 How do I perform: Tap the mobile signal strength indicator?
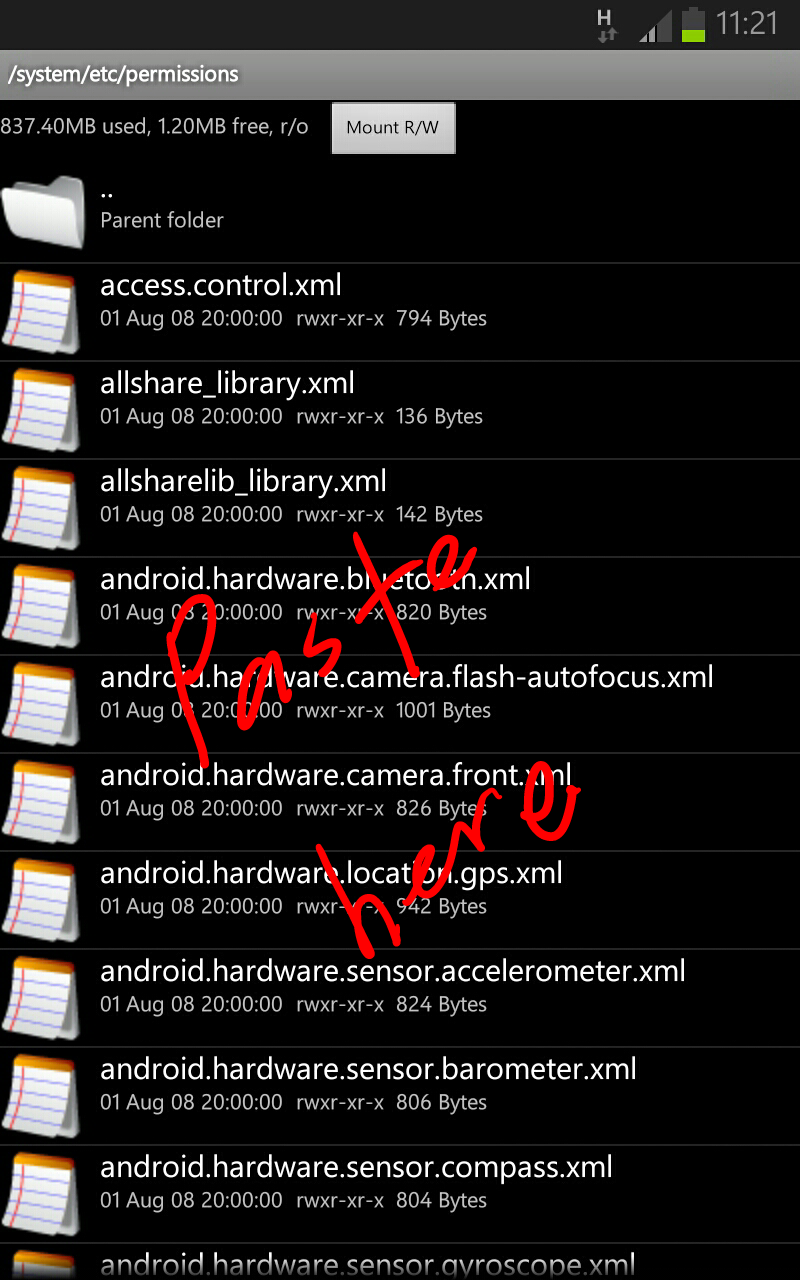[655, 26]
